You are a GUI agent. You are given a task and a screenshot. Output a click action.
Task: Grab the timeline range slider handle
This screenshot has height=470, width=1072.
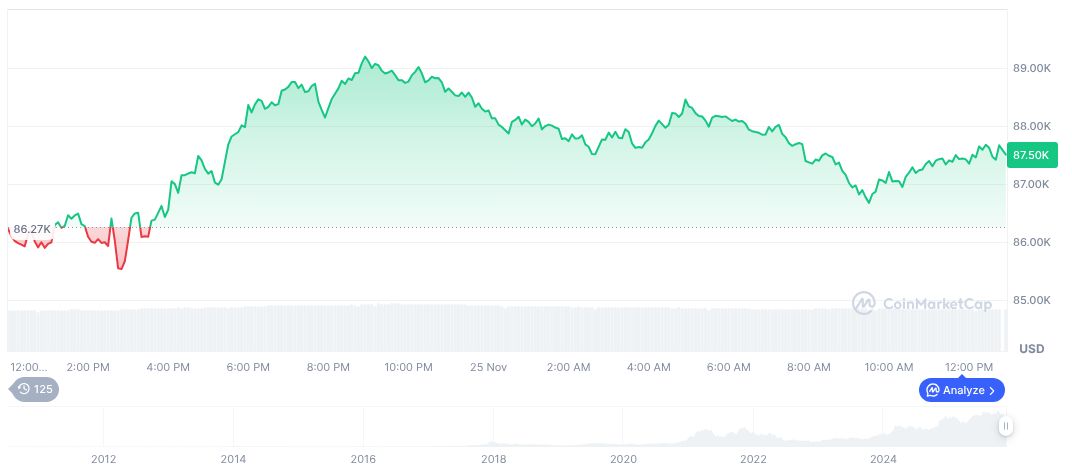[x=1005, y=426]
